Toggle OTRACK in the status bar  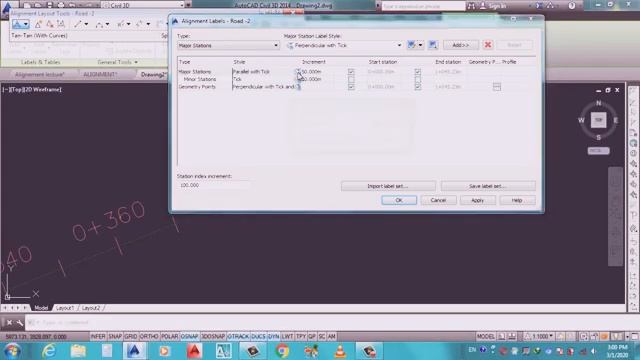238,336
